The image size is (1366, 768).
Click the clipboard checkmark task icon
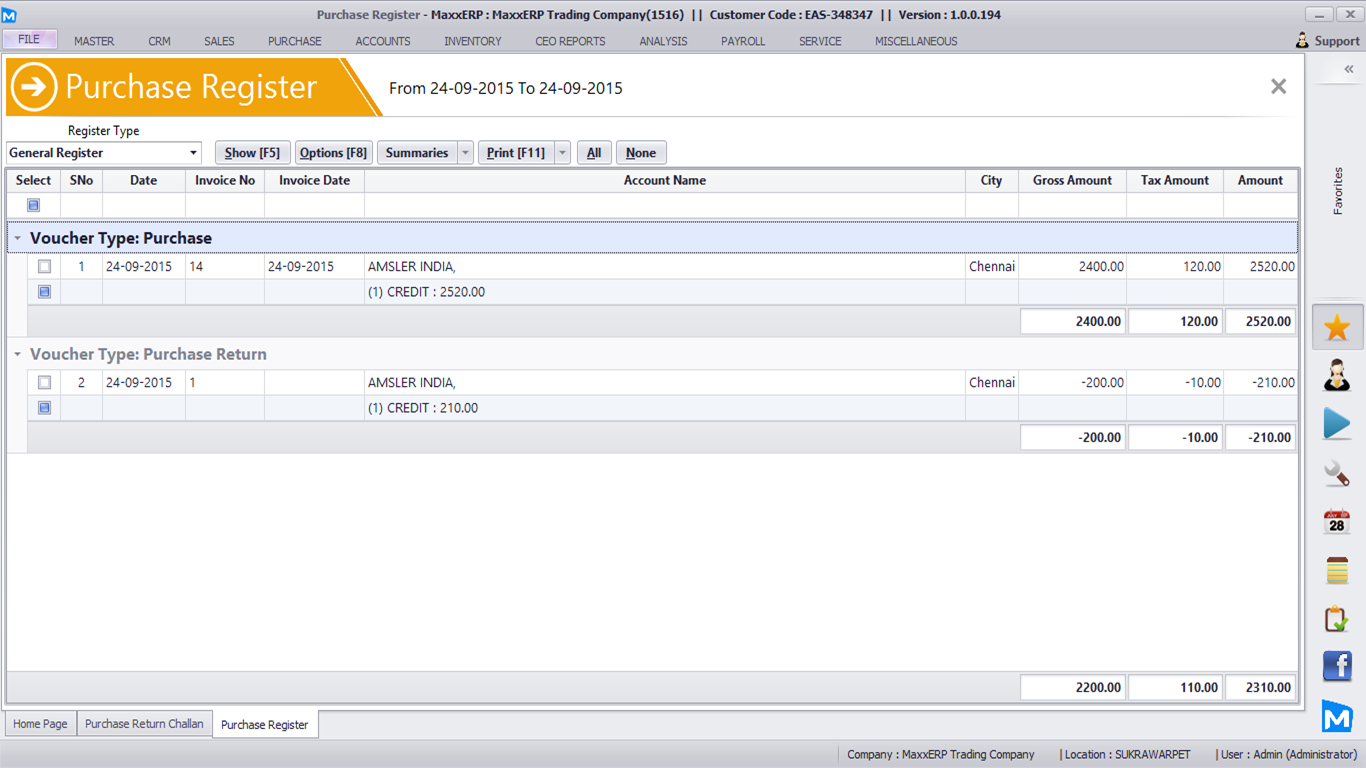click(1337, 618)
